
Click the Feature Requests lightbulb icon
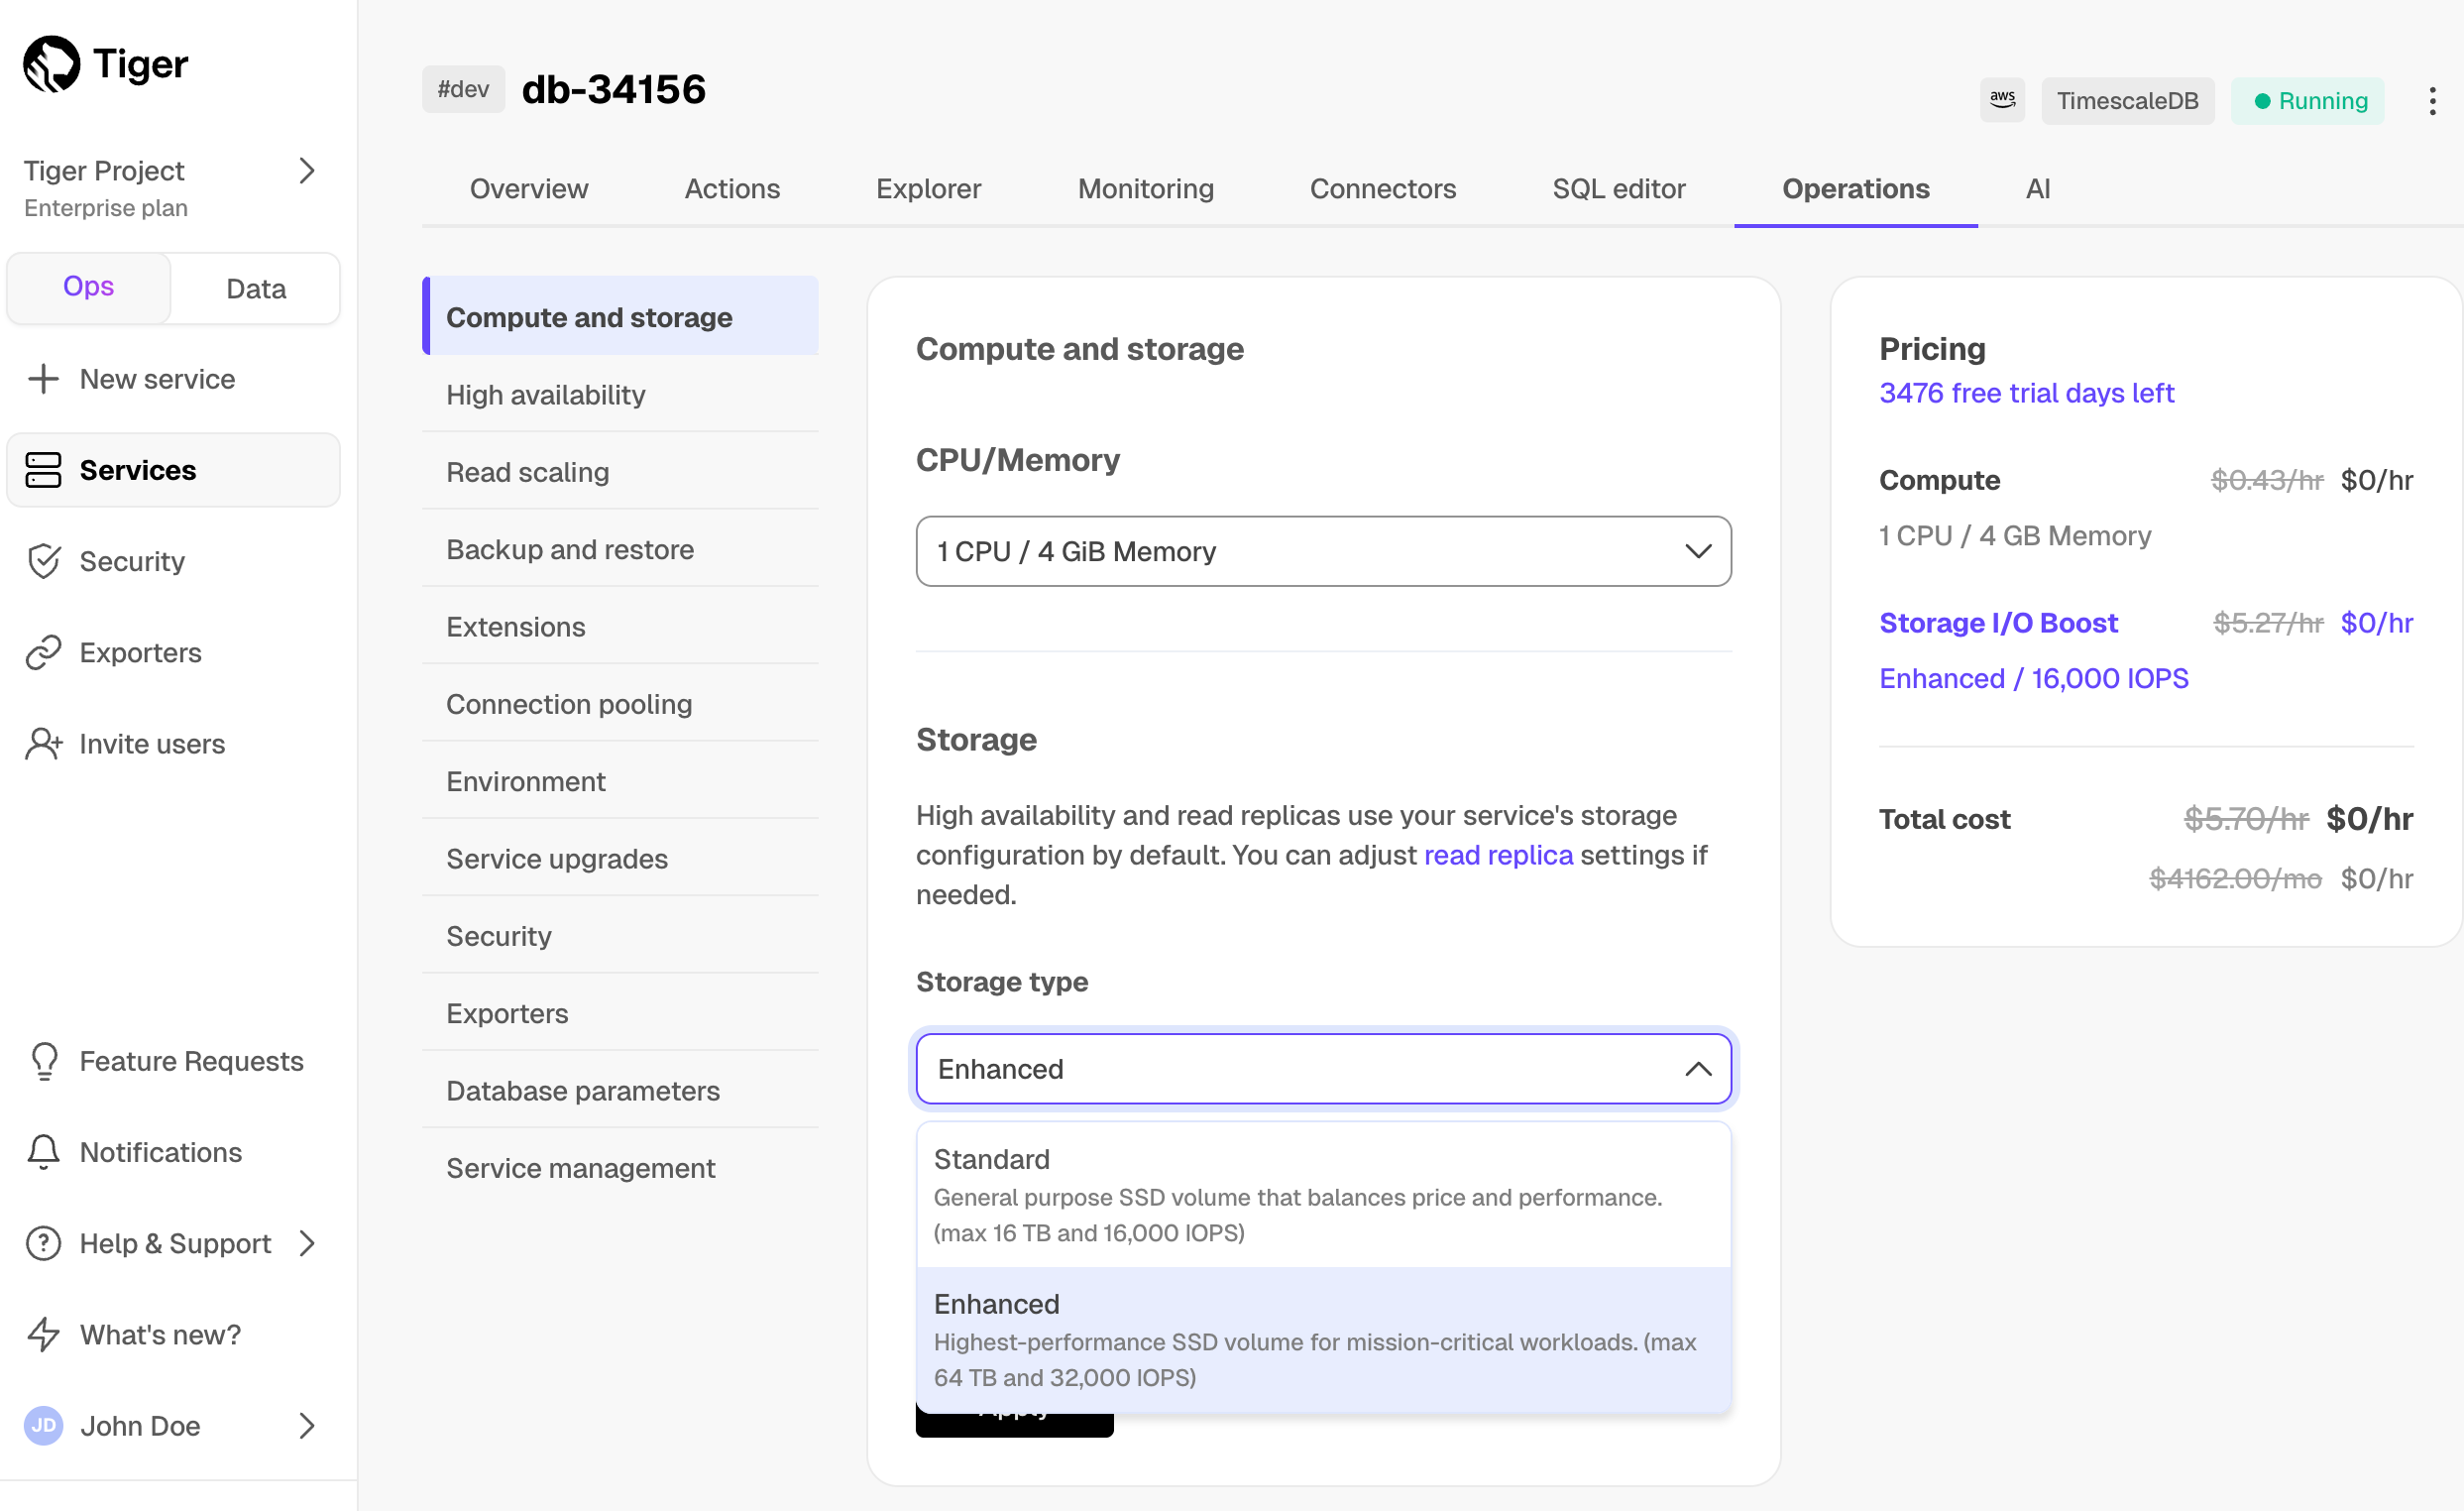[43, 1061]
